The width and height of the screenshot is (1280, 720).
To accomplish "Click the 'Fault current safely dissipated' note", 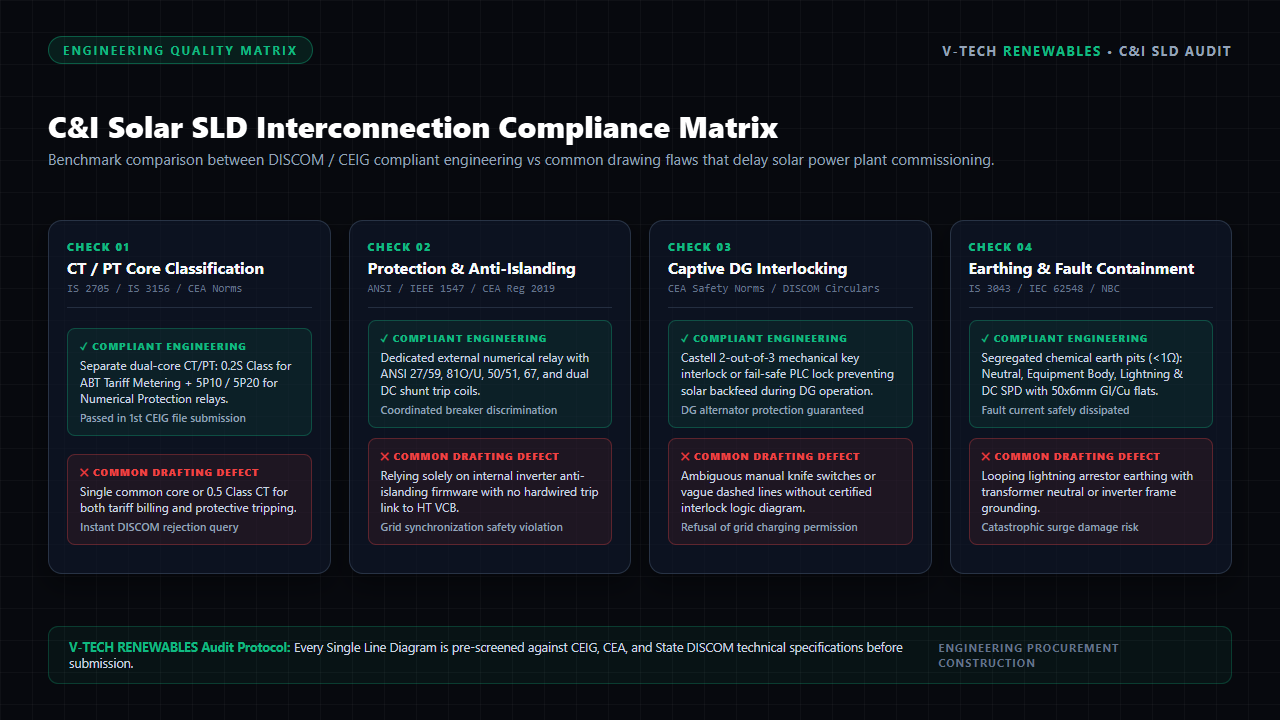I will coord(1055,410).
